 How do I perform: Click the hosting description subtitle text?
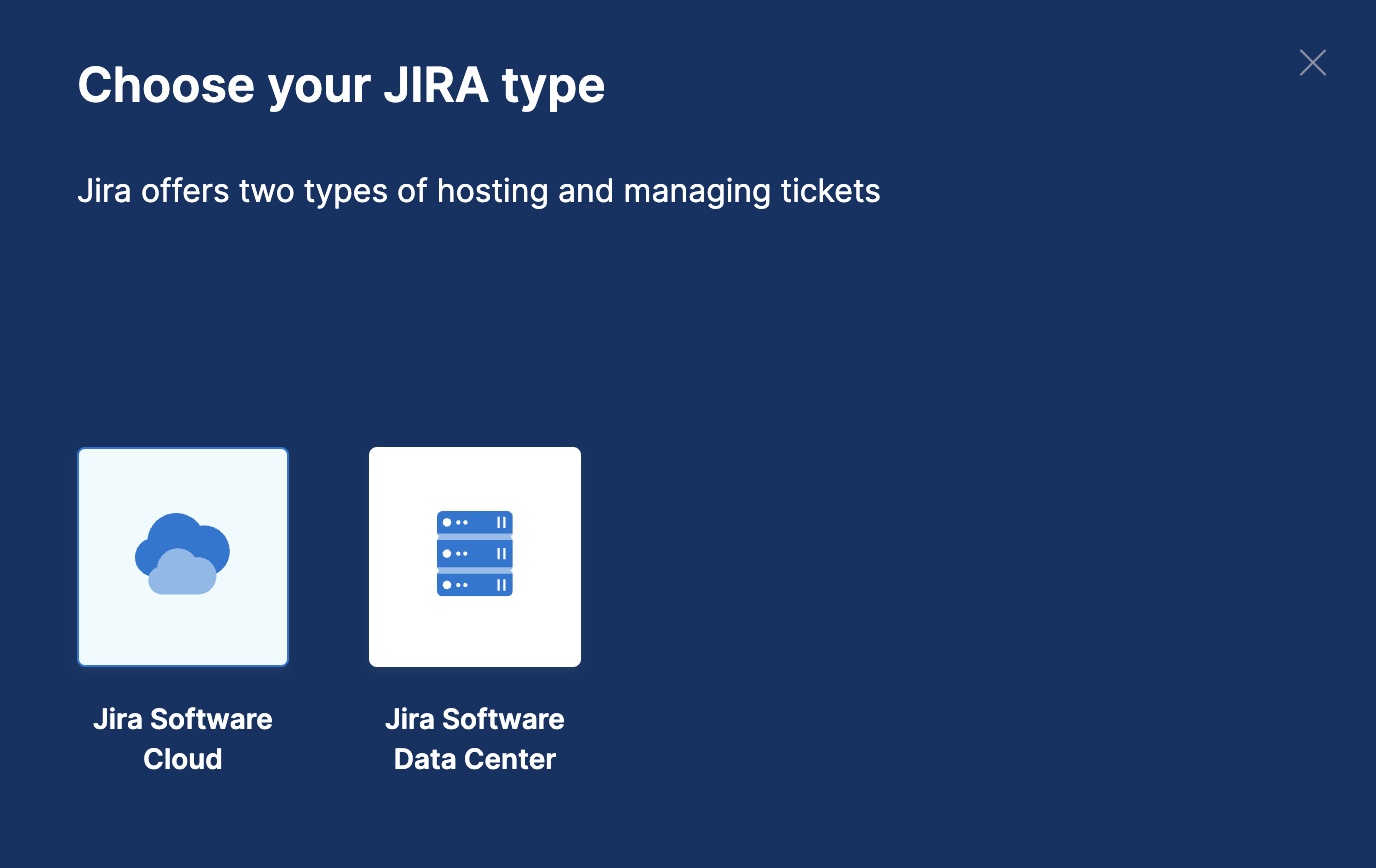pos(479,190)
